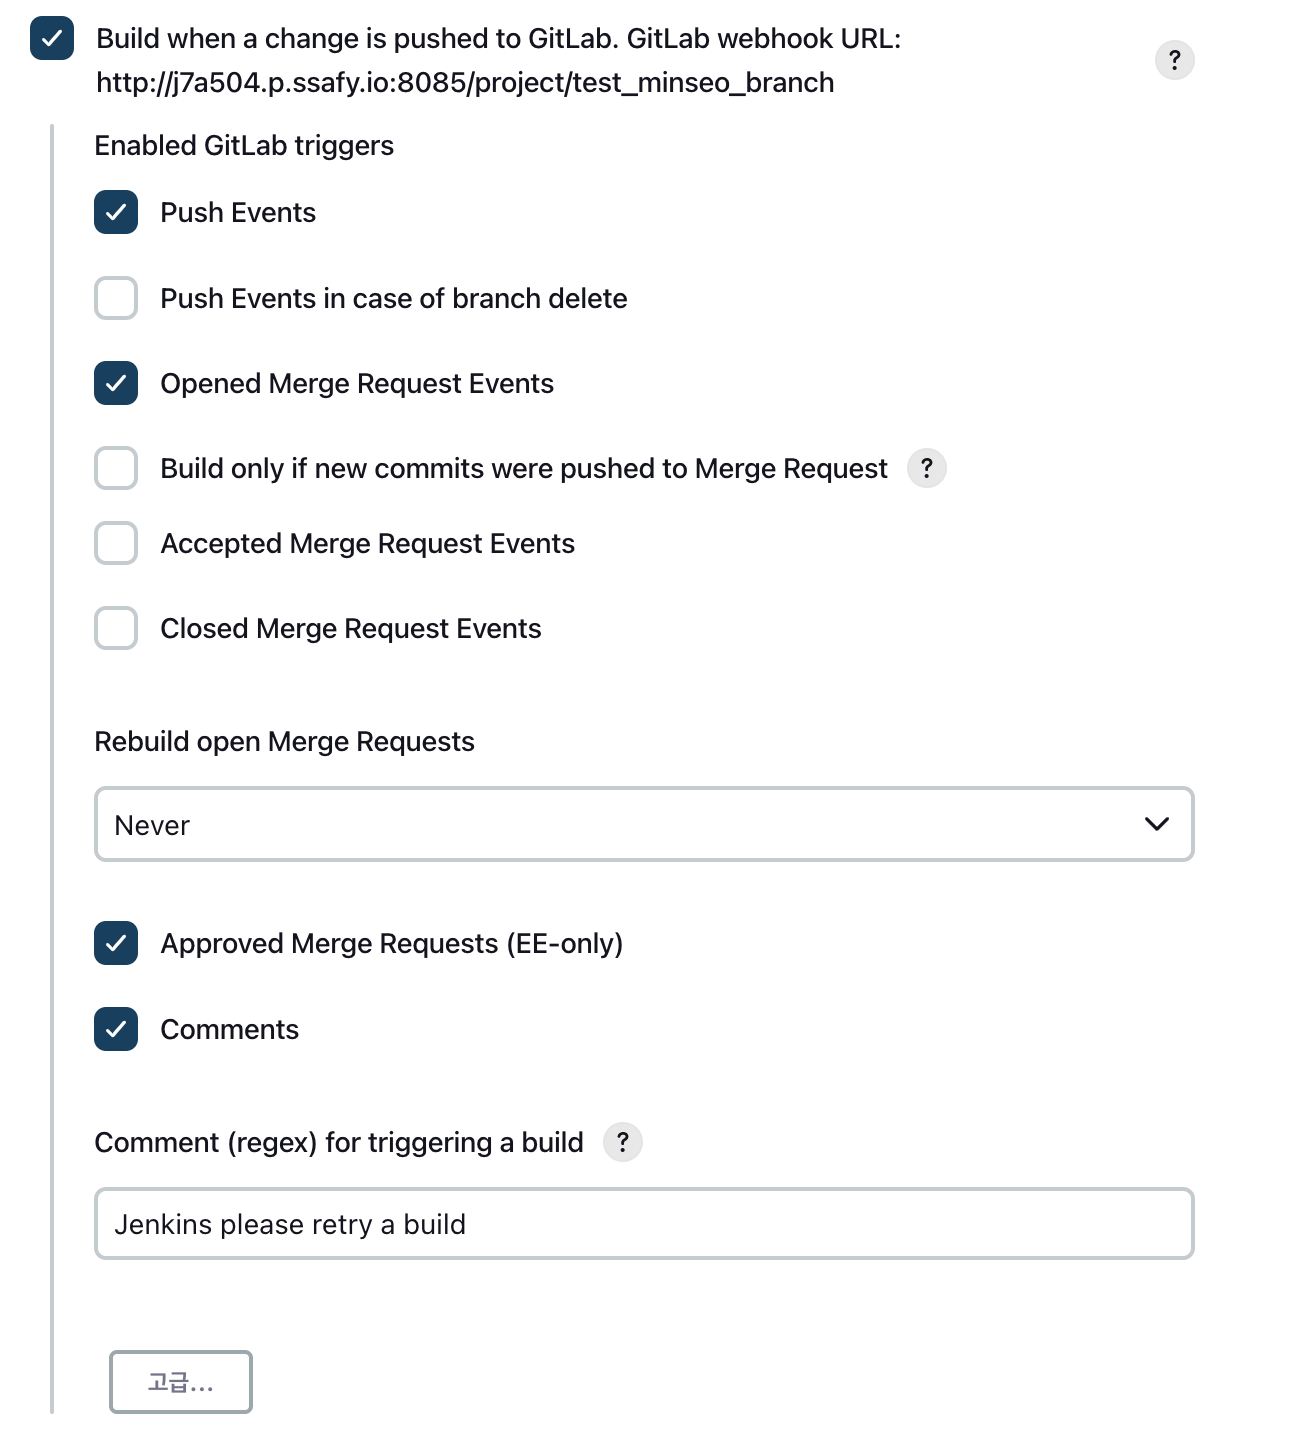Click the Accepted Merge Request Events label
Screen dimensions: 1298x1430
tap(368, 543)
